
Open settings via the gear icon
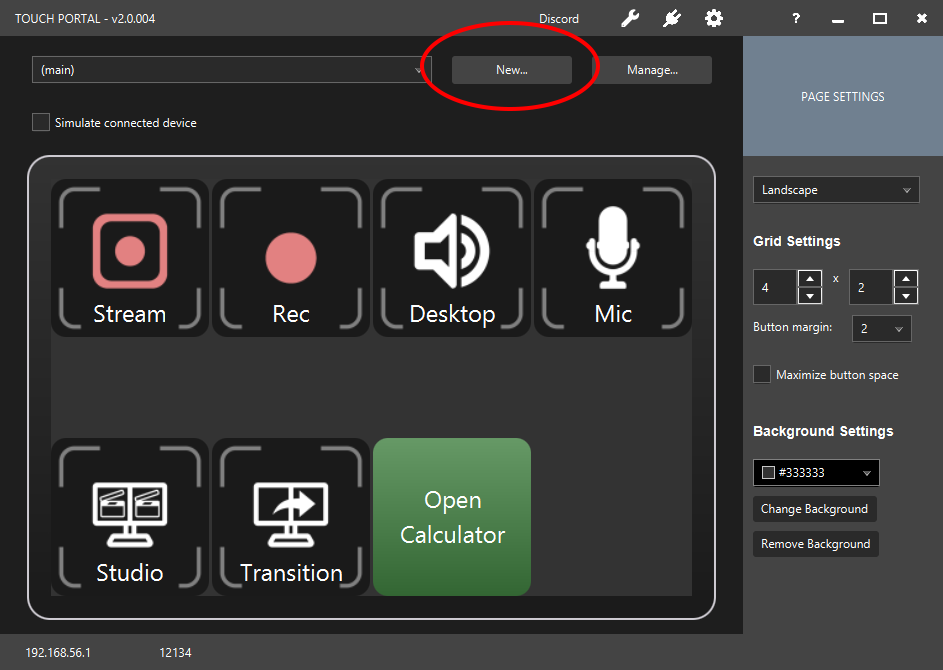pyautogui.click(x=713, y=18)
